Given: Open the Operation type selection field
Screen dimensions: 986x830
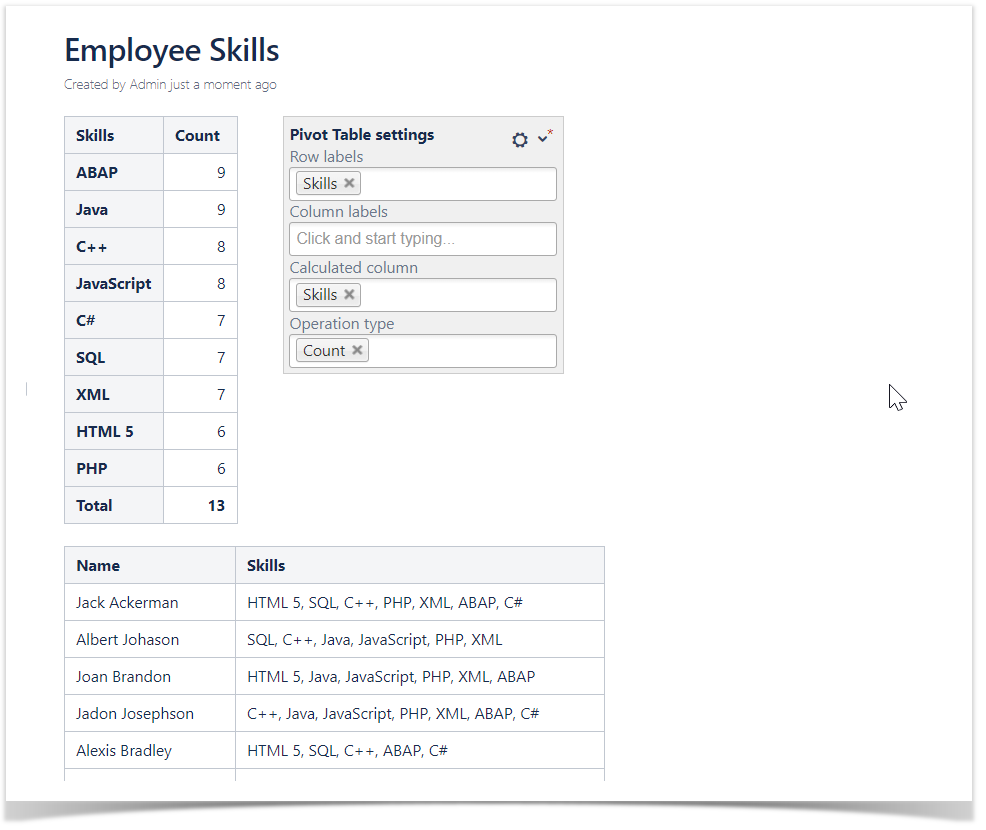Looking at the screenshot, I should pyautogui.click(x=460, y=351).
